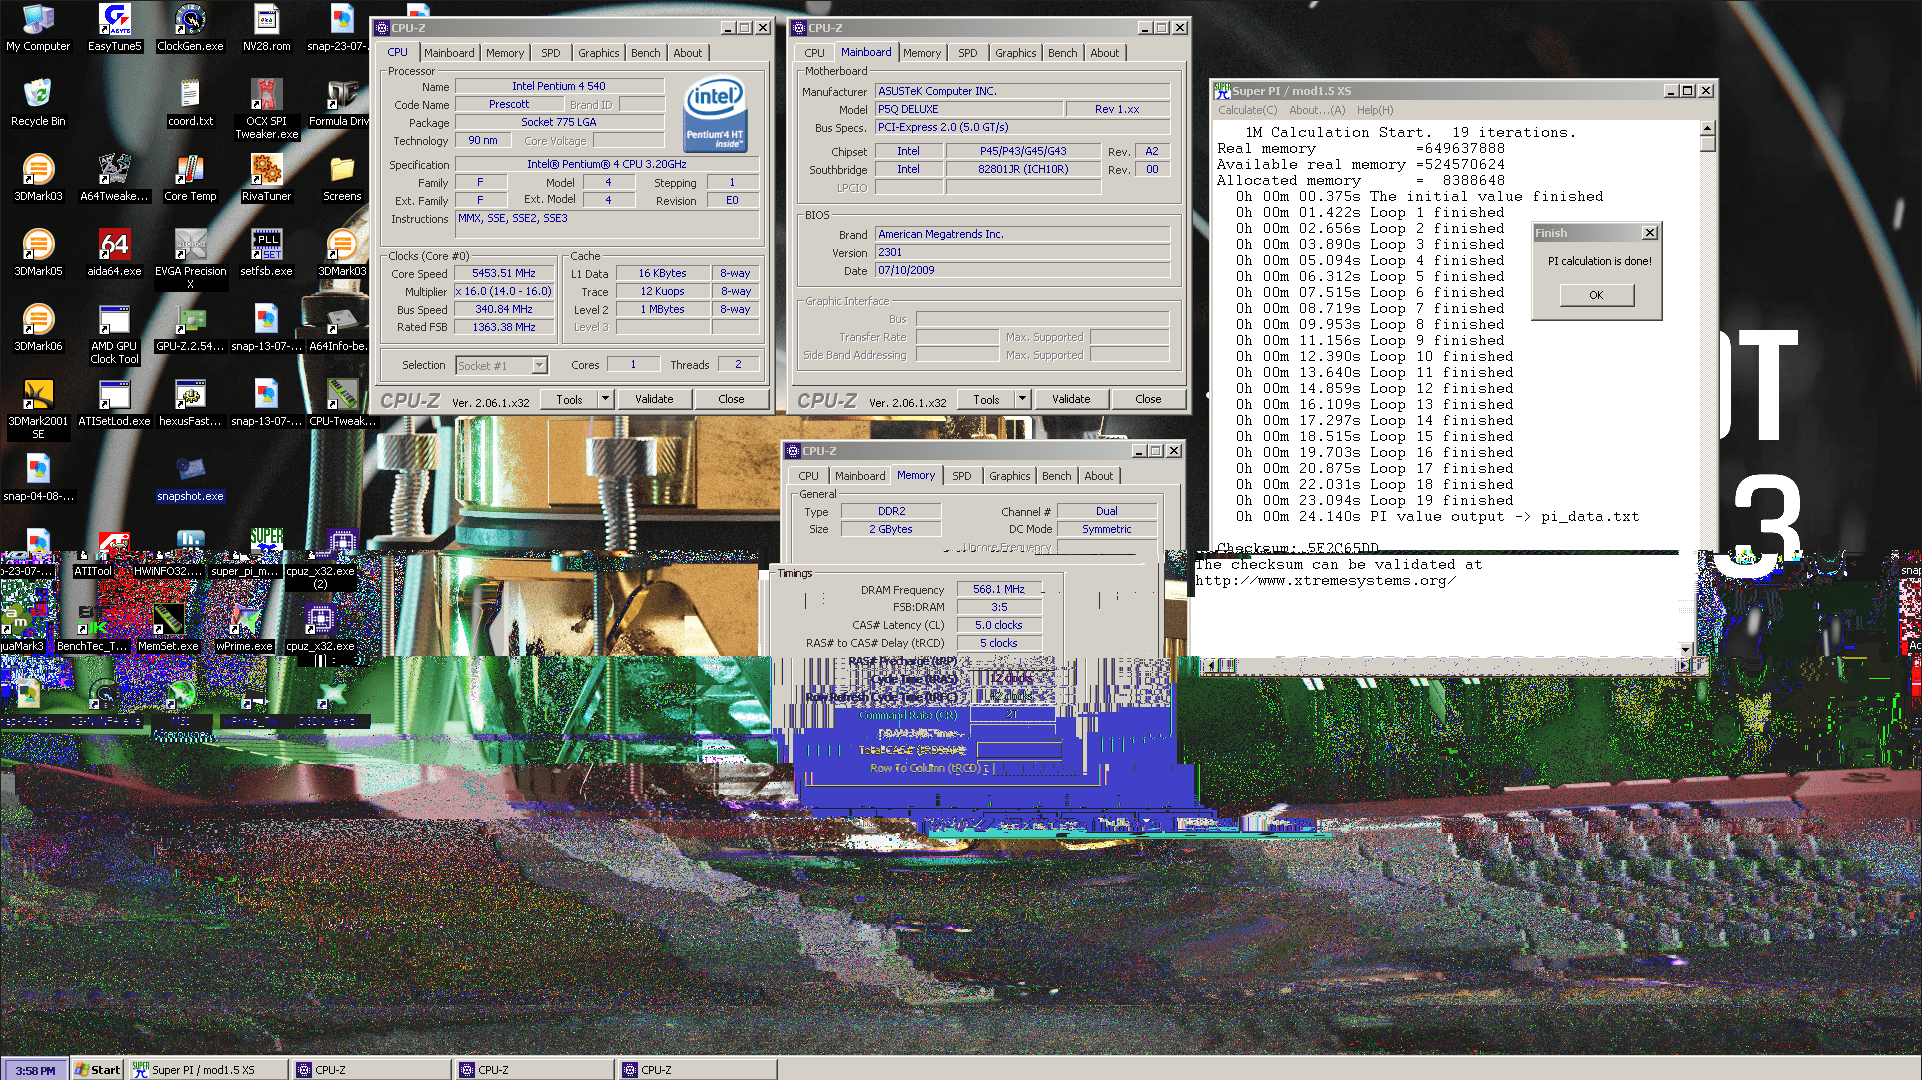The image size is (1922, 1080).
Task: Click the Intel Pentium 4 HT logo
Action: [715, 115]
